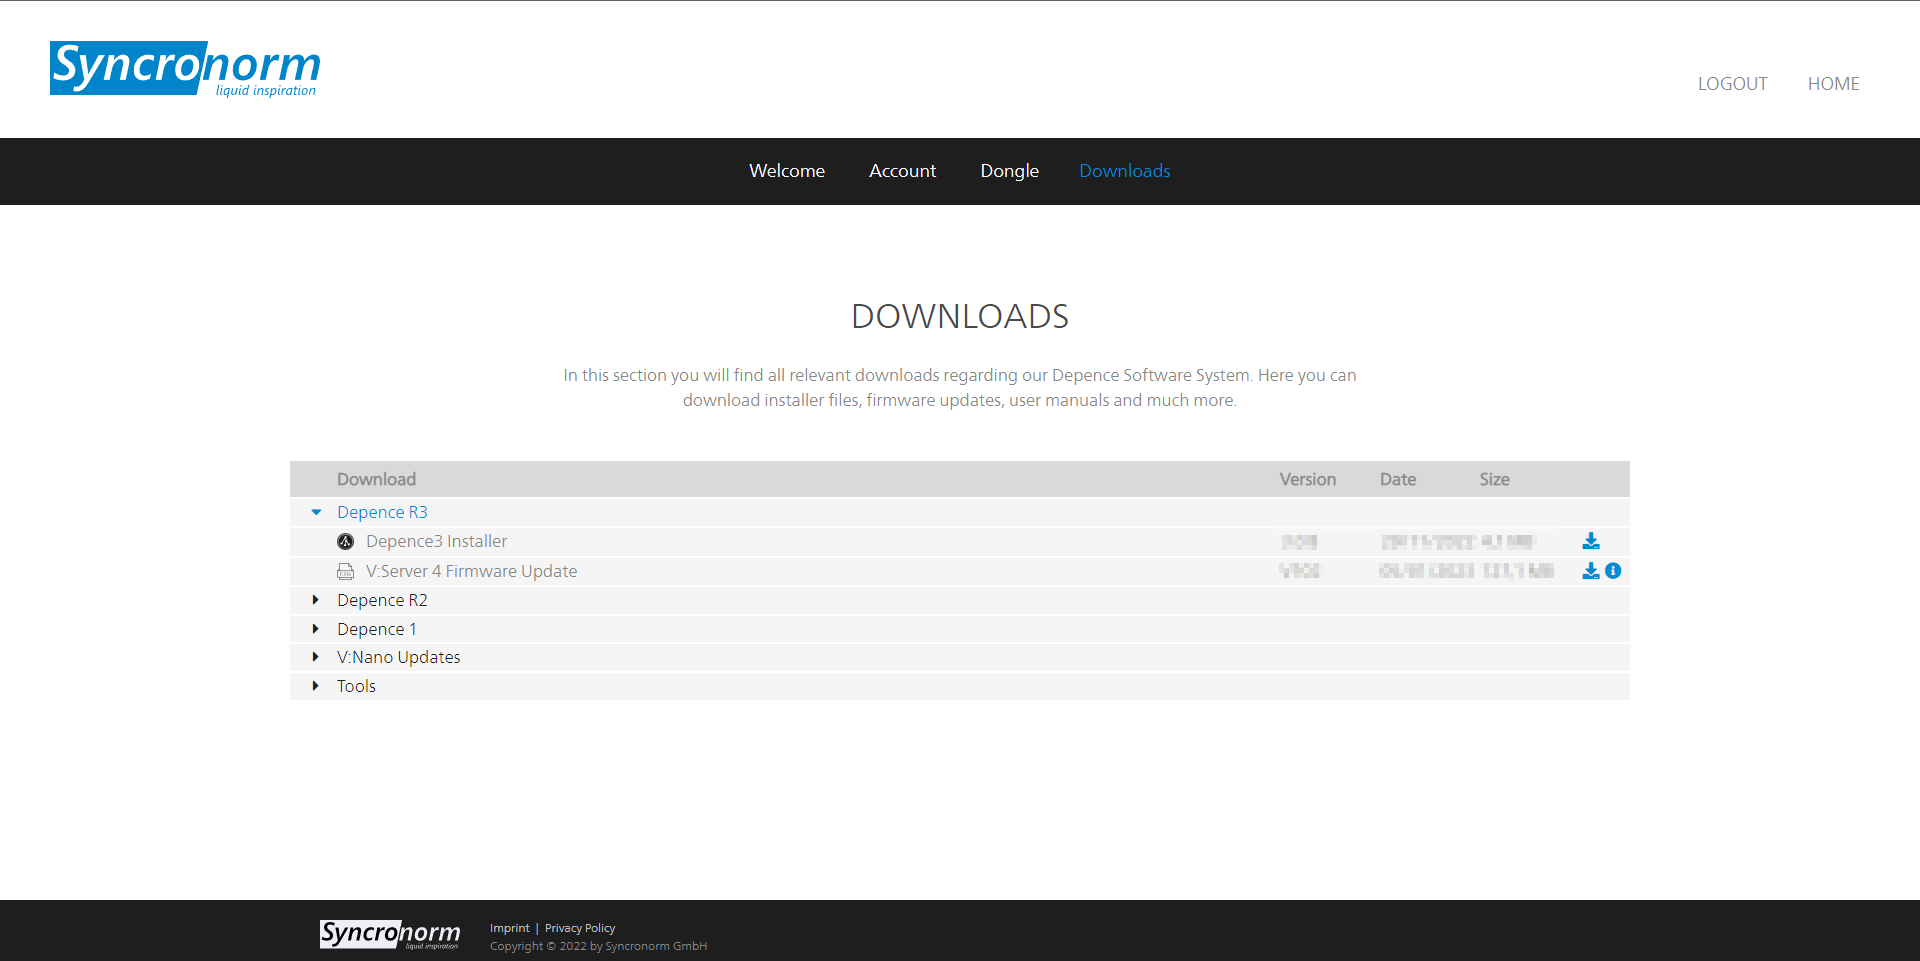
Task: Switch to the Dongle tab
Action: (1010, 171)
